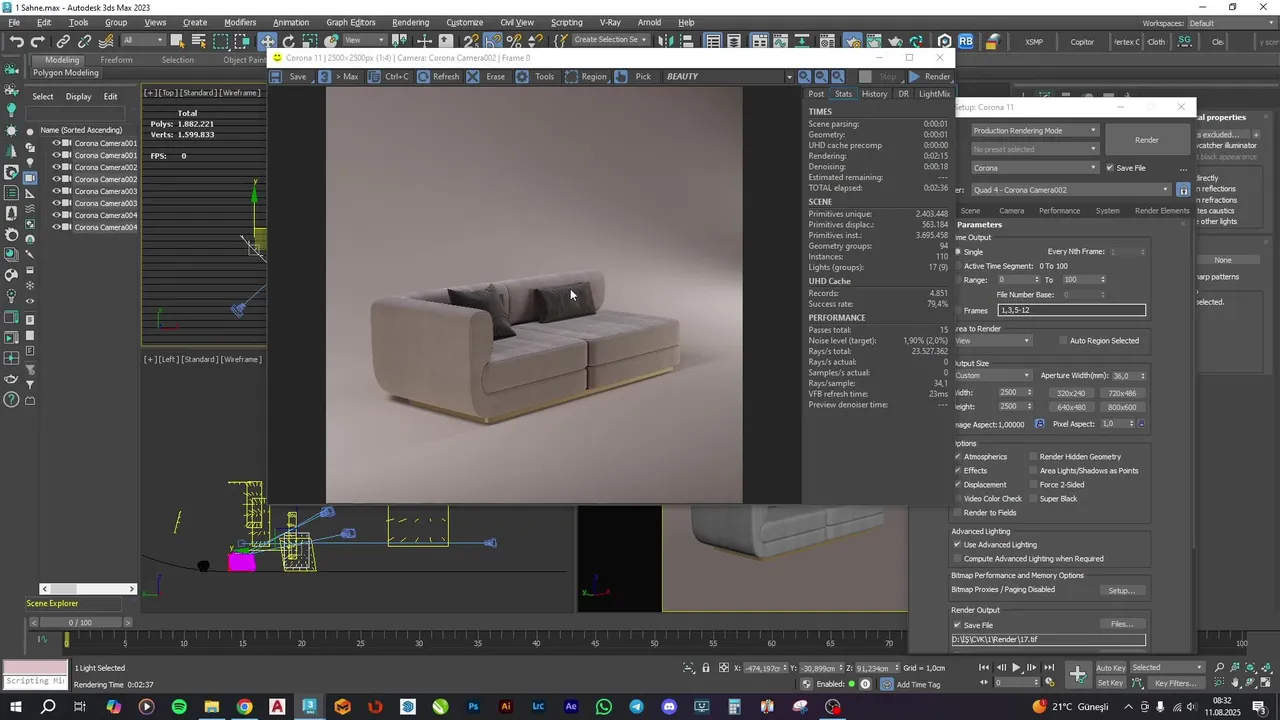1280x720 pixels.
Task: Open the Modifiers menu
Action: (x=240, y=22)
